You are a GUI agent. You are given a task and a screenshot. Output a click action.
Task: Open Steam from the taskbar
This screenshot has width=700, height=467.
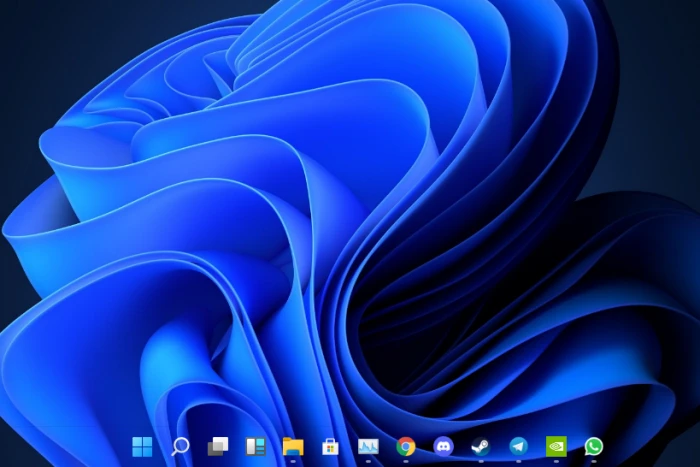click(481, 446)
